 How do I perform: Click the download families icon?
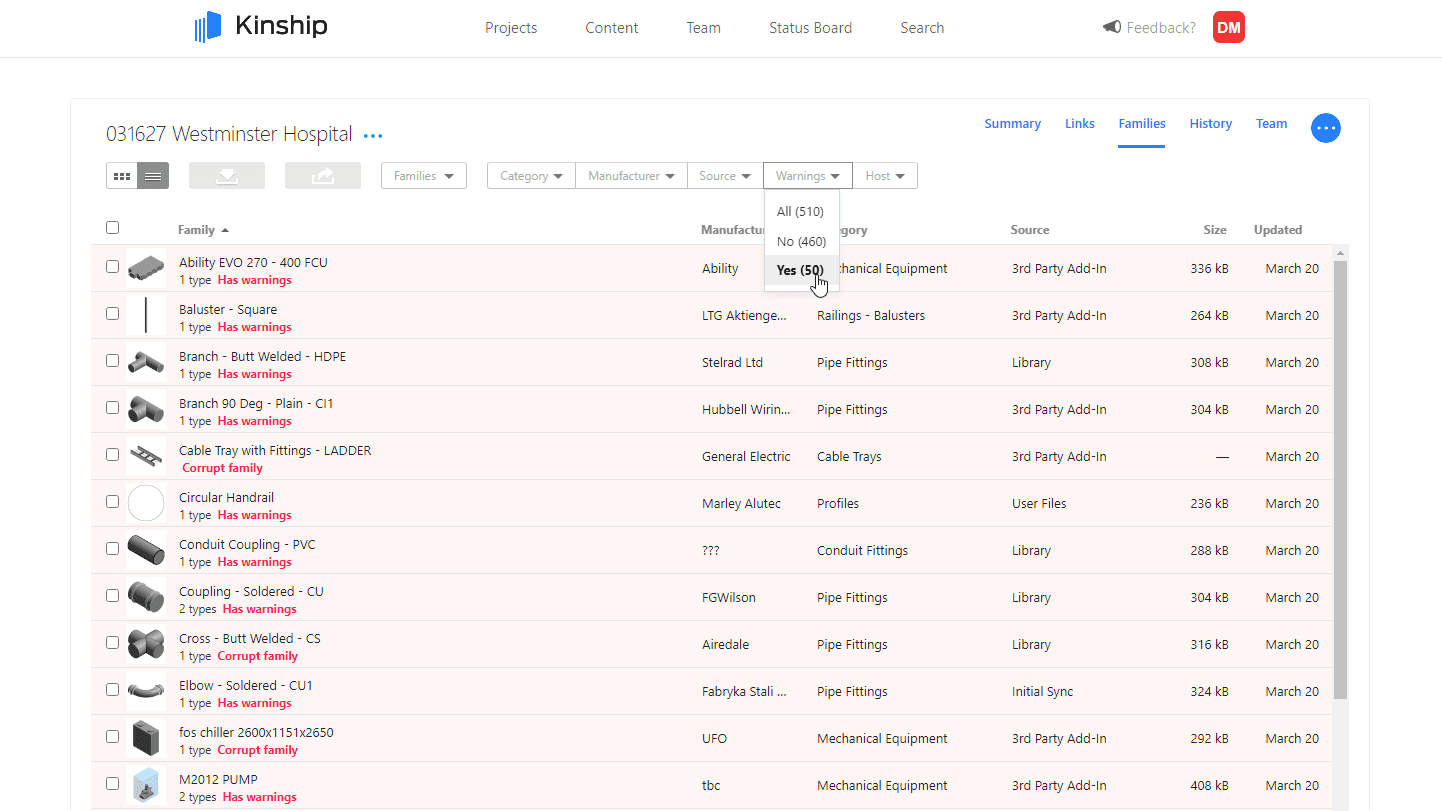226,174
